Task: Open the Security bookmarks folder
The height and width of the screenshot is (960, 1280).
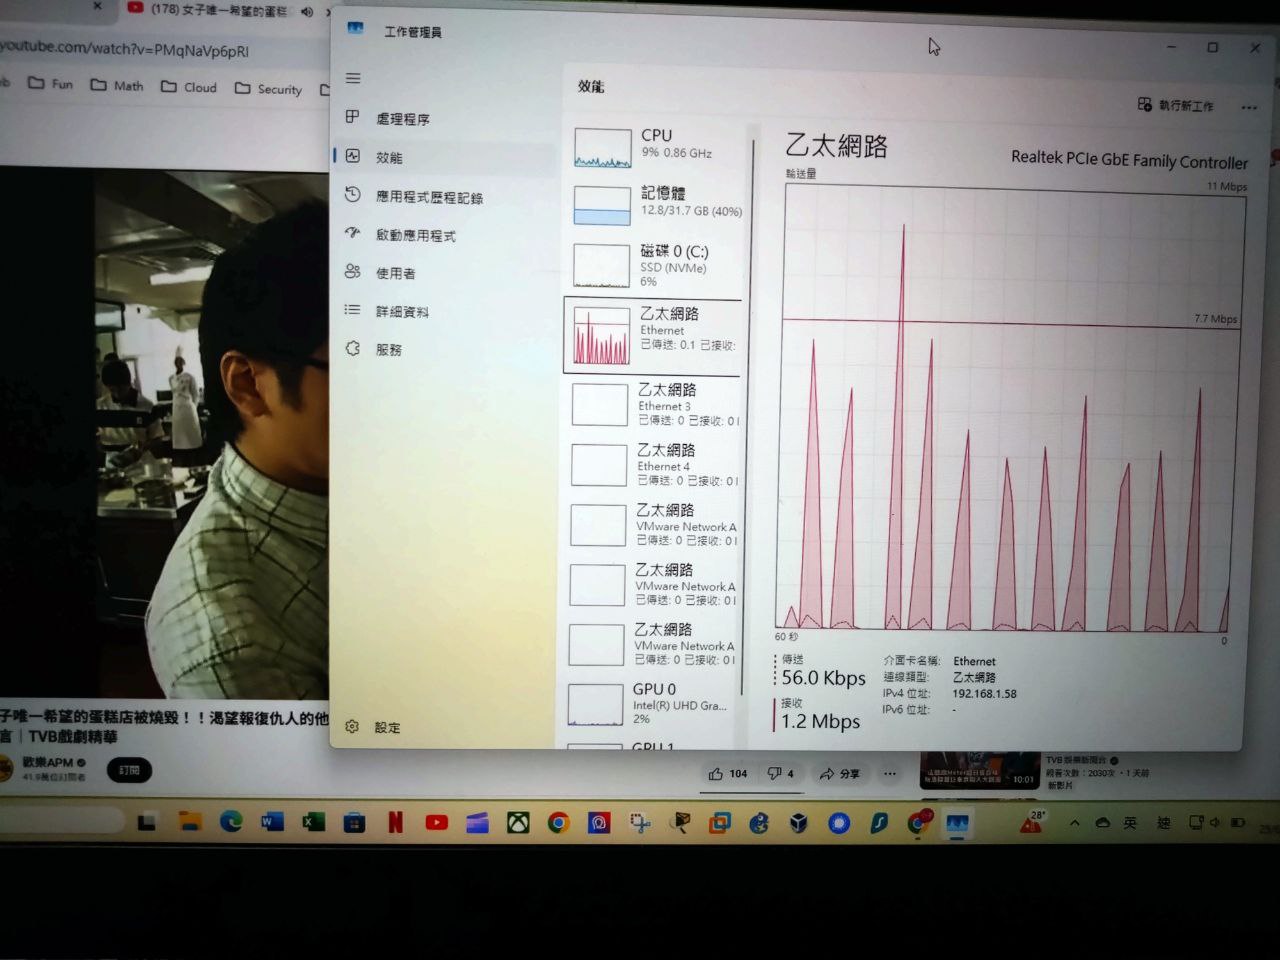Action: coord(267,89)
